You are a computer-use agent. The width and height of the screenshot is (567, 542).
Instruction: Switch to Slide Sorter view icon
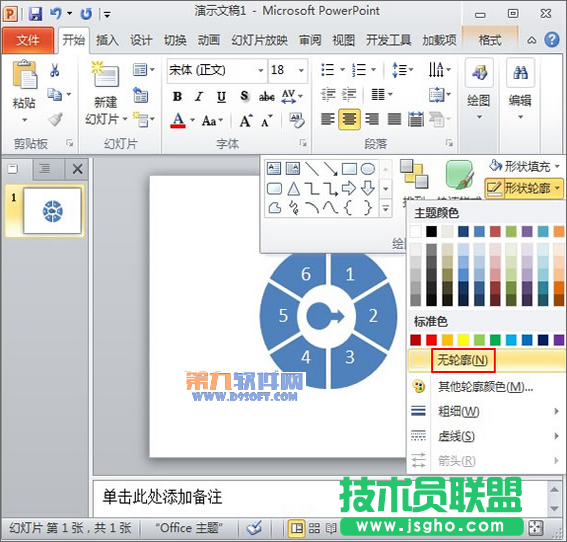coord(314,529)
